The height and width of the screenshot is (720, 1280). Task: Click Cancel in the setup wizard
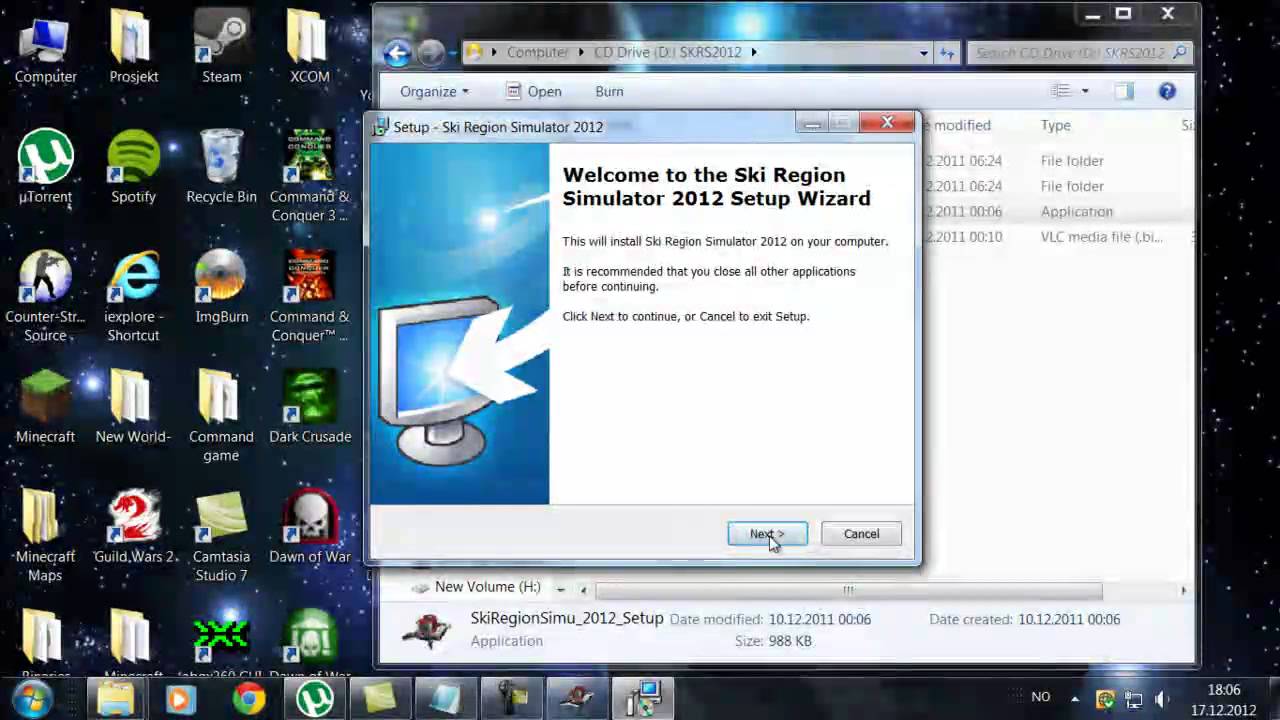tap(861, 534)
